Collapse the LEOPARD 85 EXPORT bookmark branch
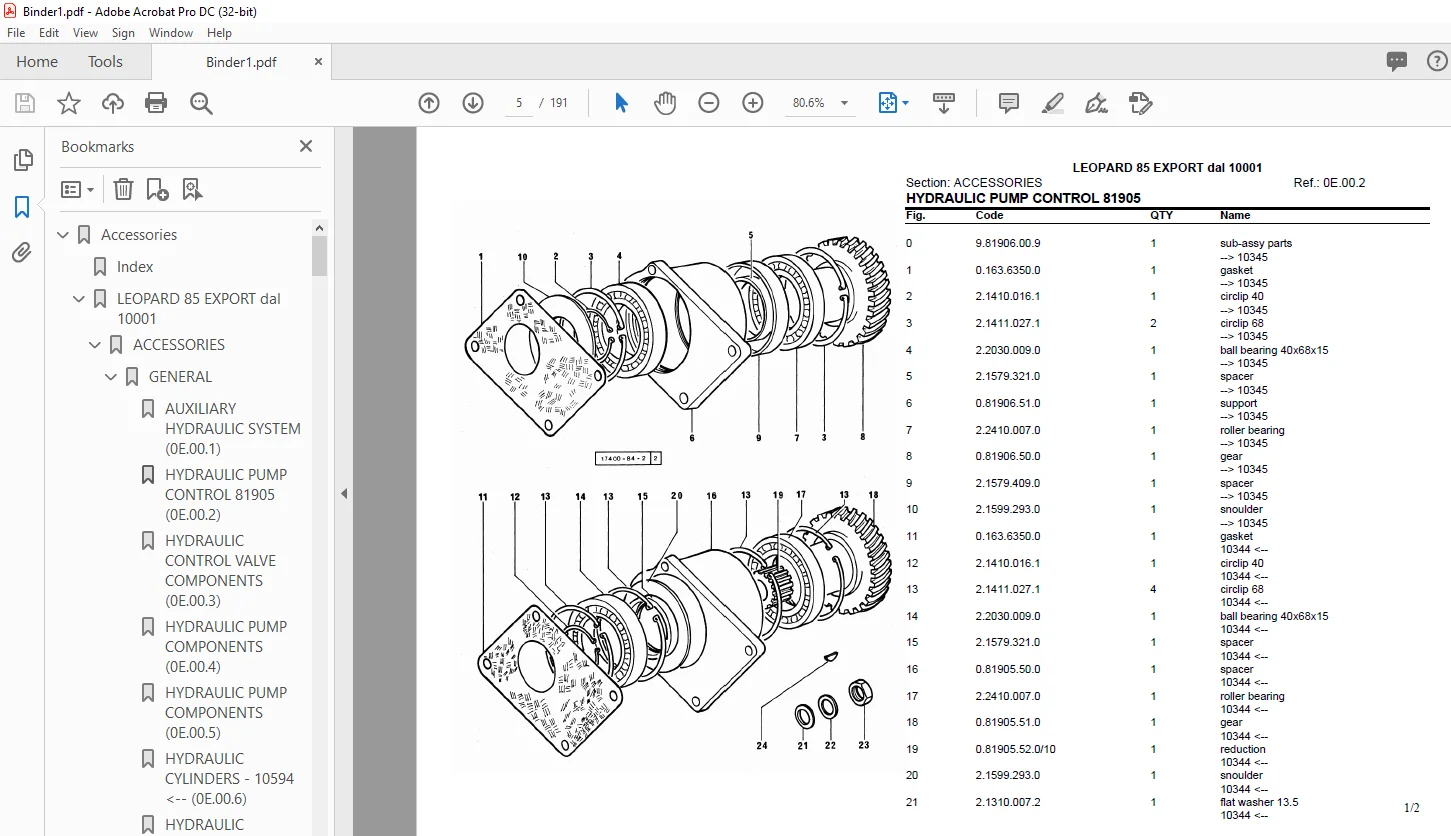The height and width of the screenshot is (836, 1451). pos(79,299)
